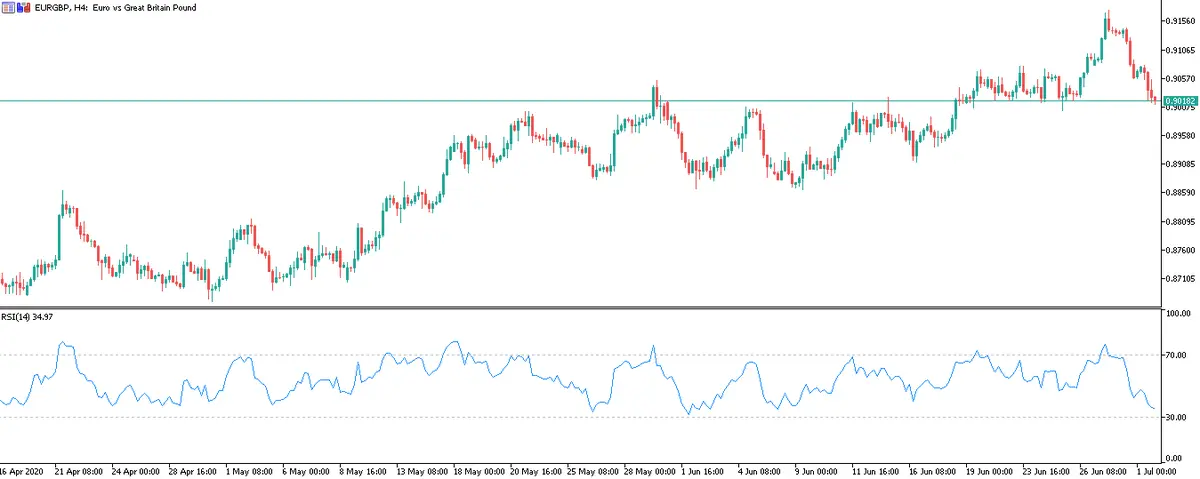
Task: Click the 0.88095 price axis label
Action: pos(1181,221)
